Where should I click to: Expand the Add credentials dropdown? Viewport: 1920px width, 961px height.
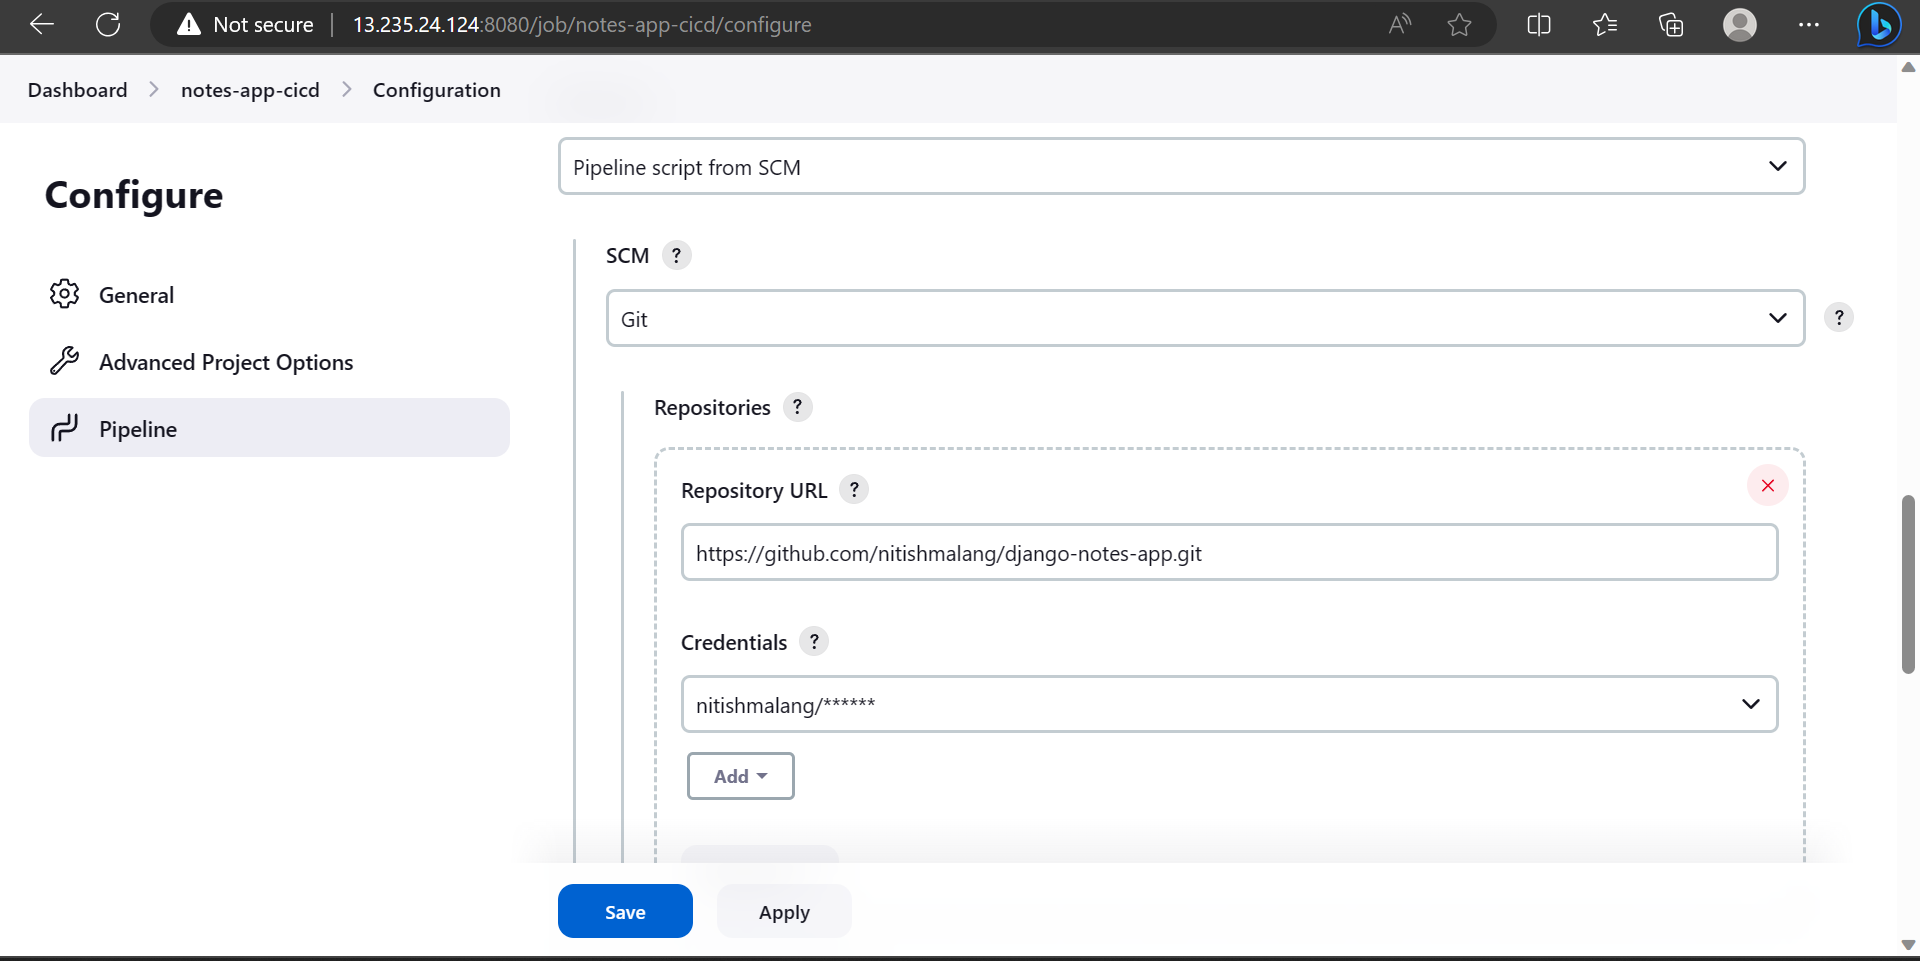[740, 775]
